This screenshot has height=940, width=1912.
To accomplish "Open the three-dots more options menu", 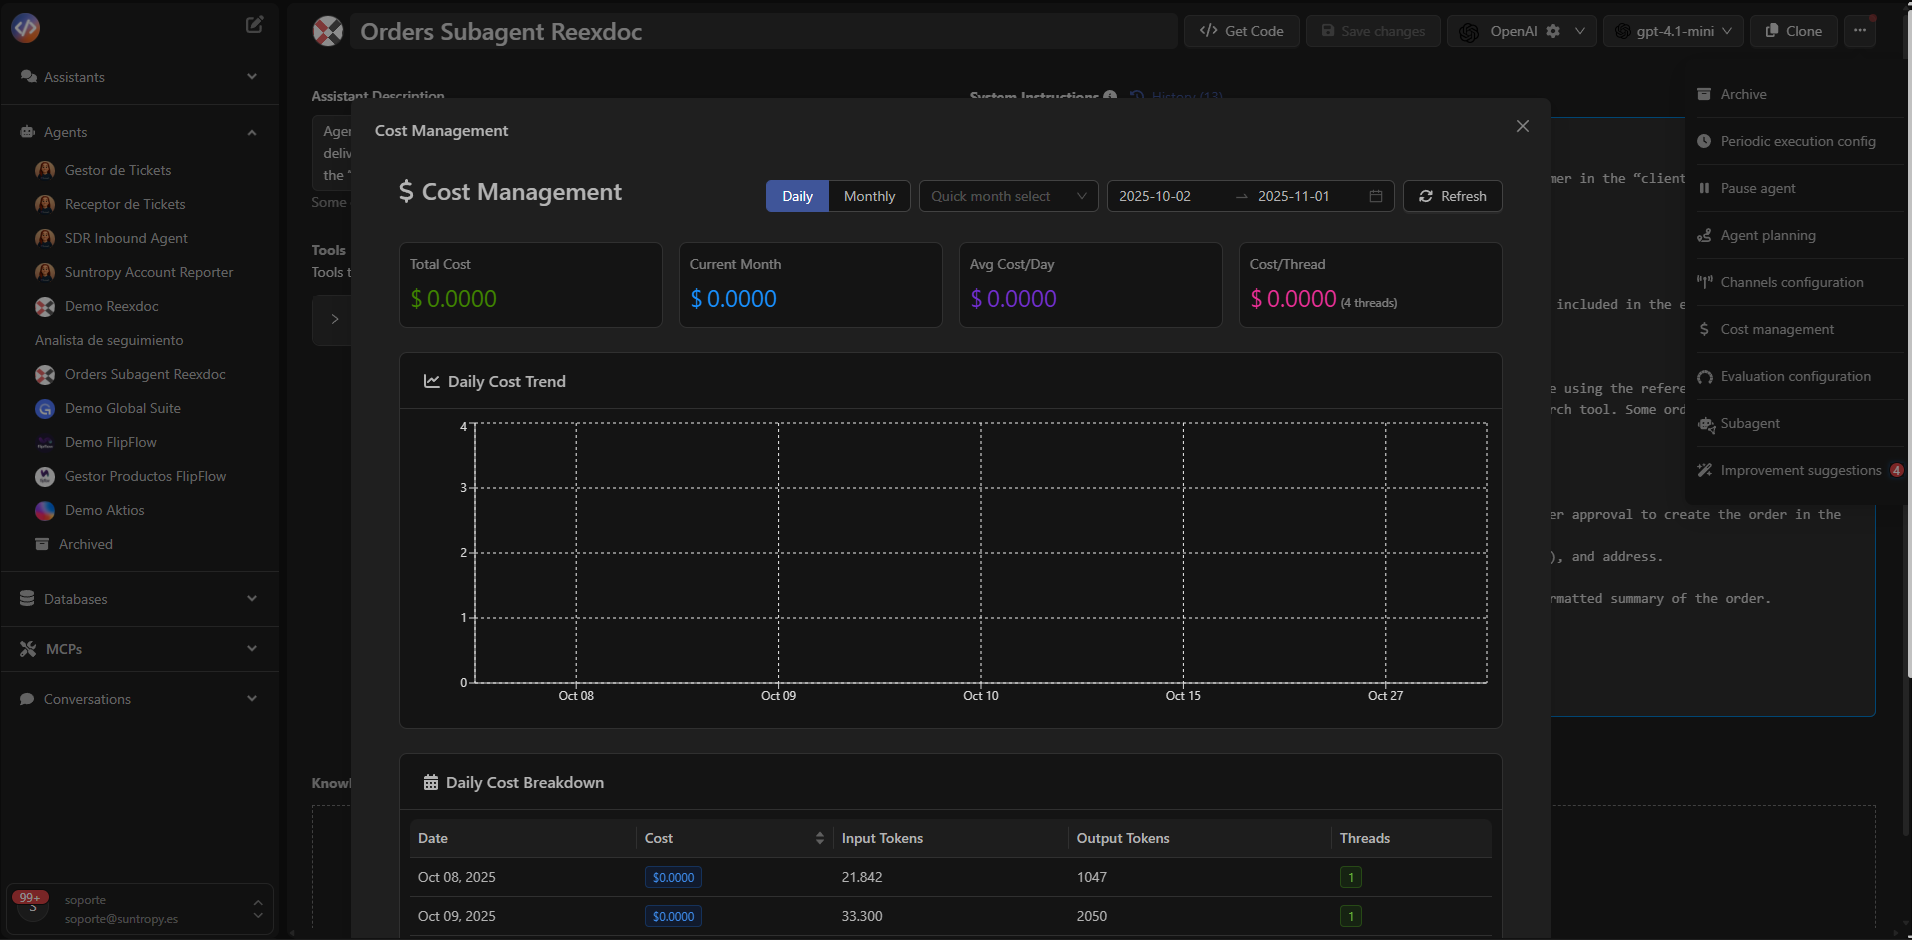I will [x=1859, y=31].
